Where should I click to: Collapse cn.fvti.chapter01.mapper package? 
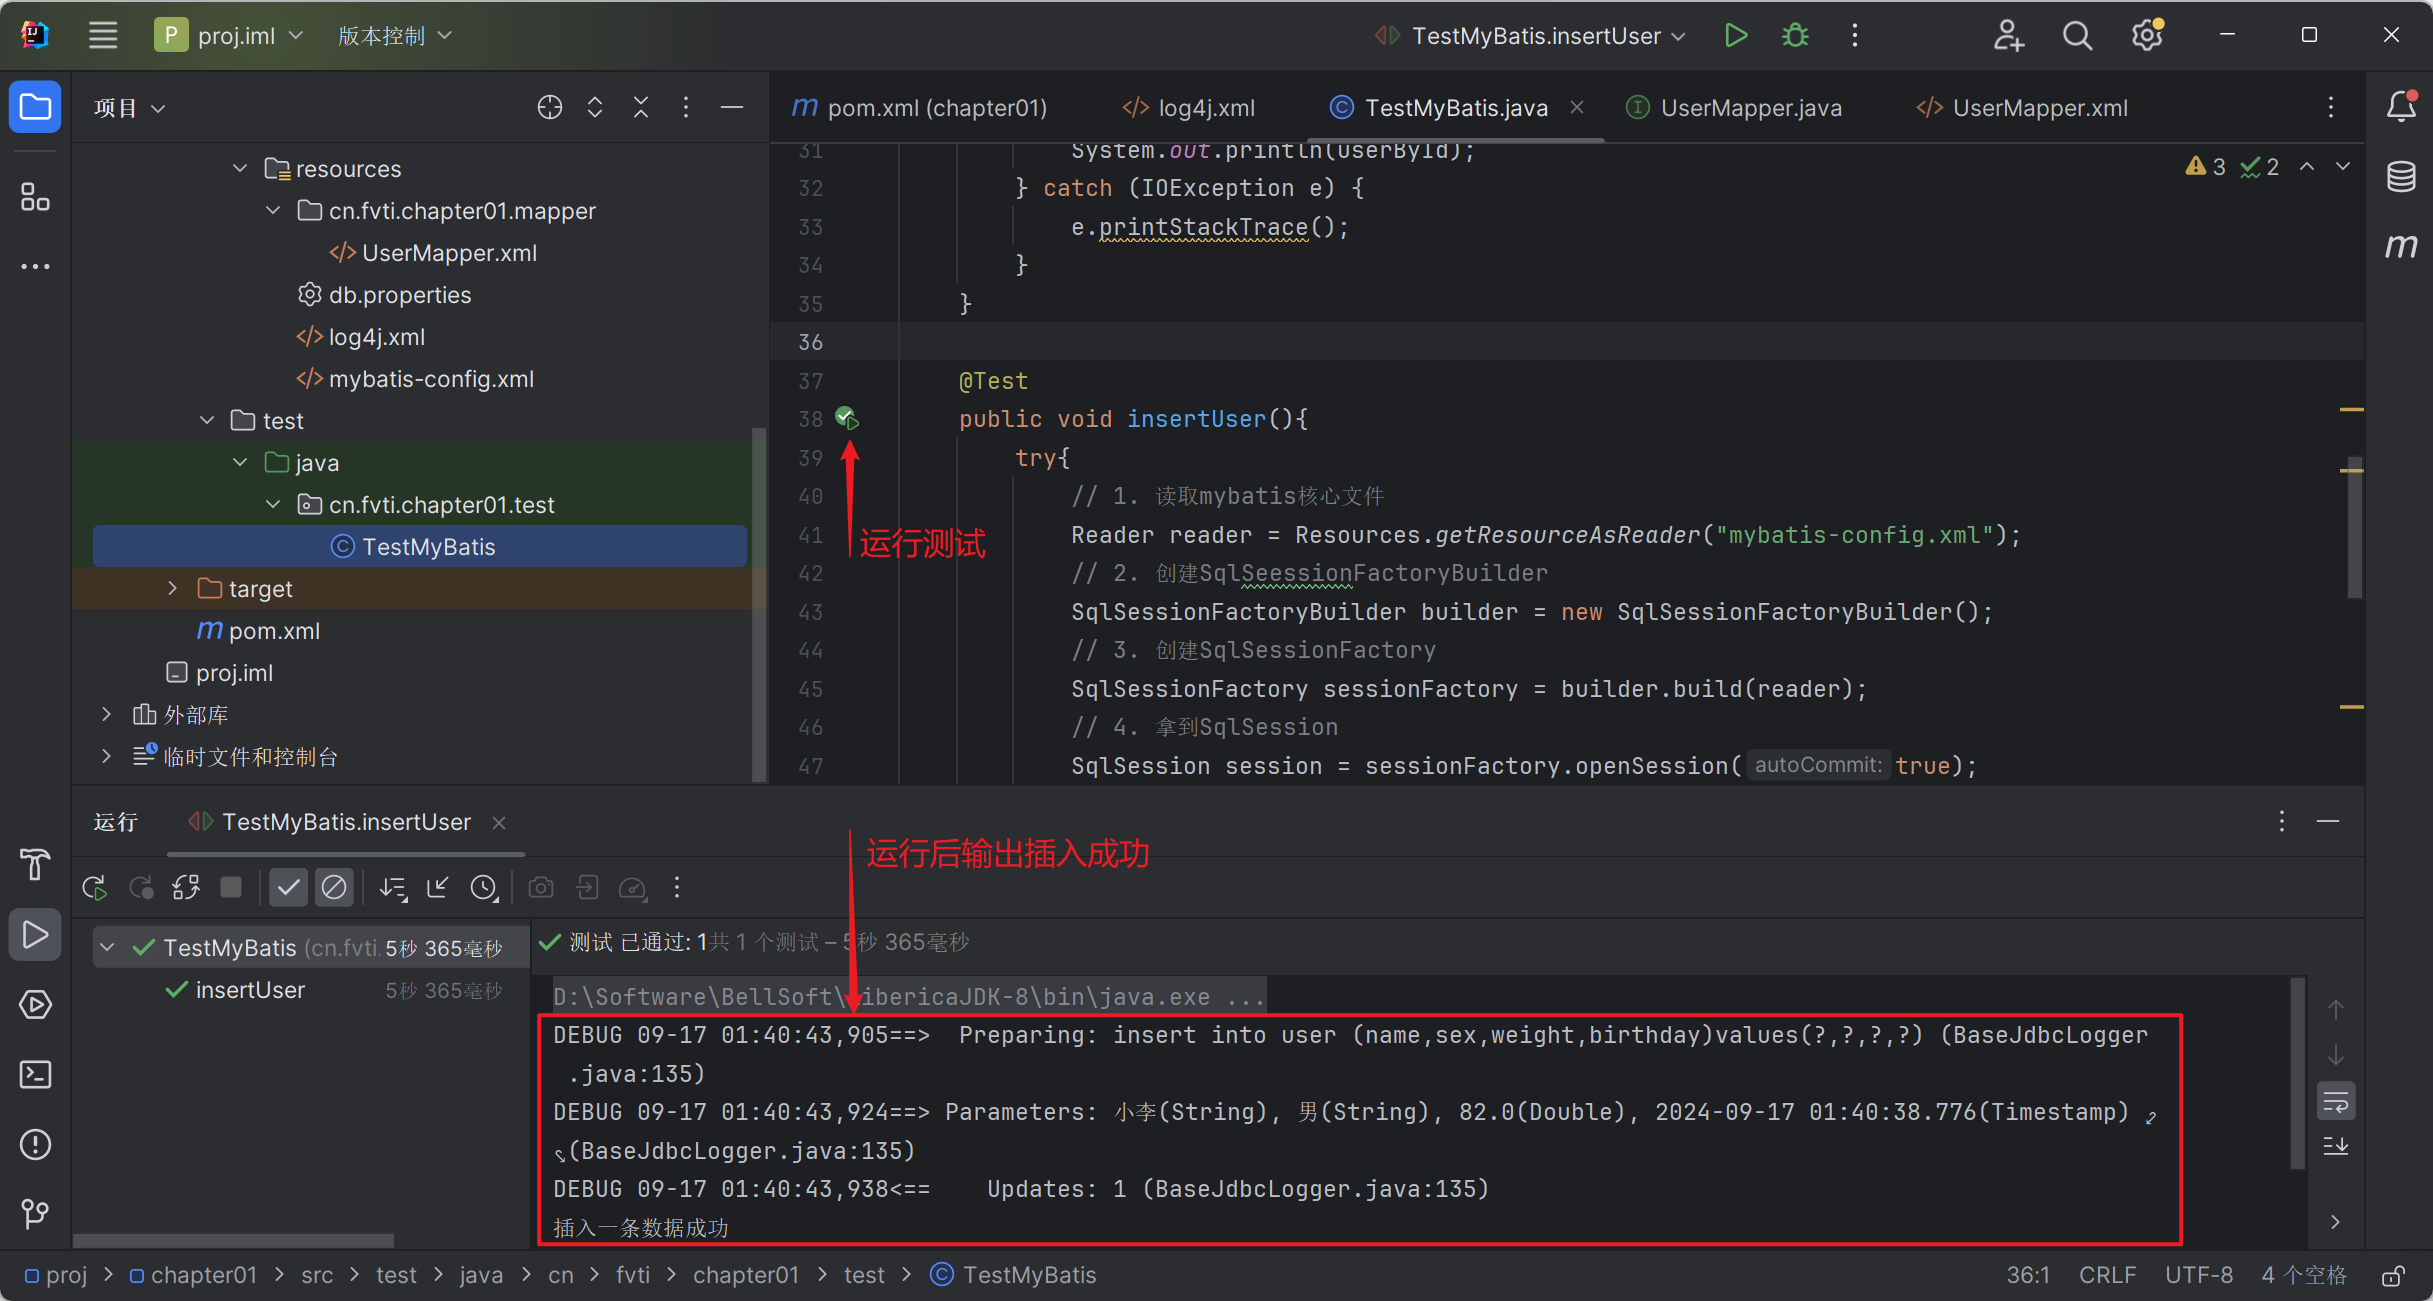273,210
